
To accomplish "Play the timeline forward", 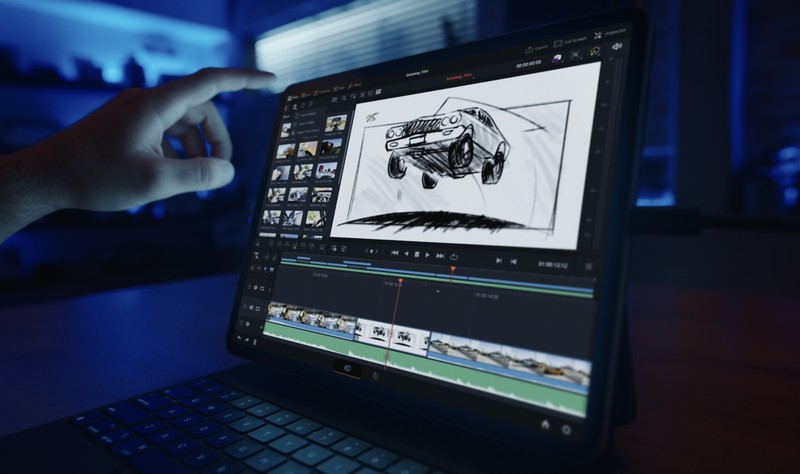I will [x=428, y=255].
